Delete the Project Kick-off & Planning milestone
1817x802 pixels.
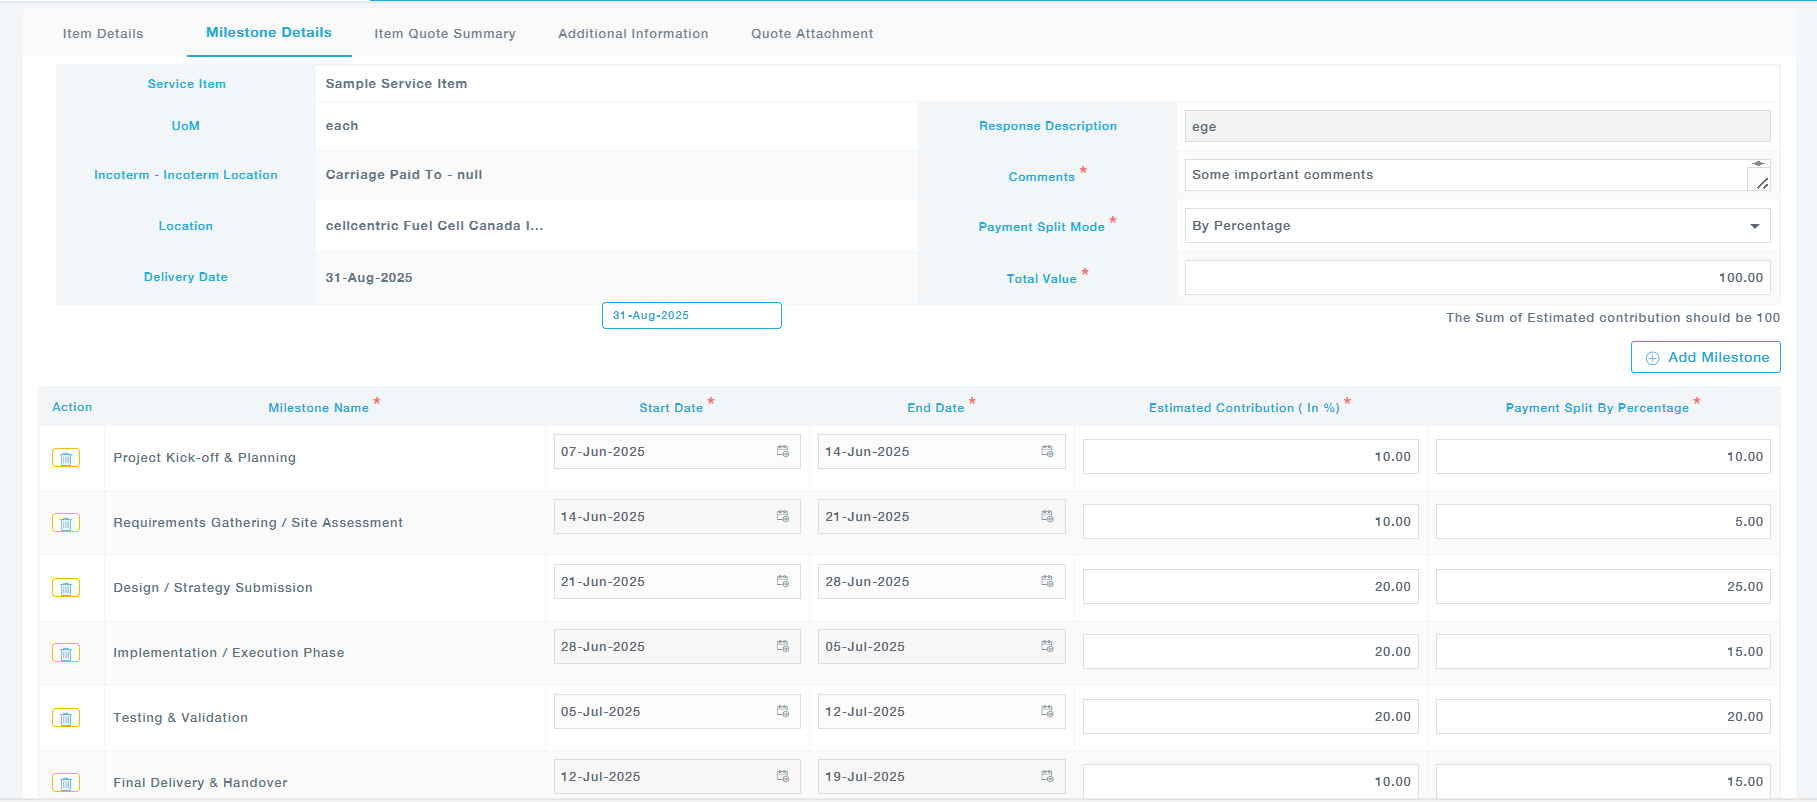[x=66, y=458]
